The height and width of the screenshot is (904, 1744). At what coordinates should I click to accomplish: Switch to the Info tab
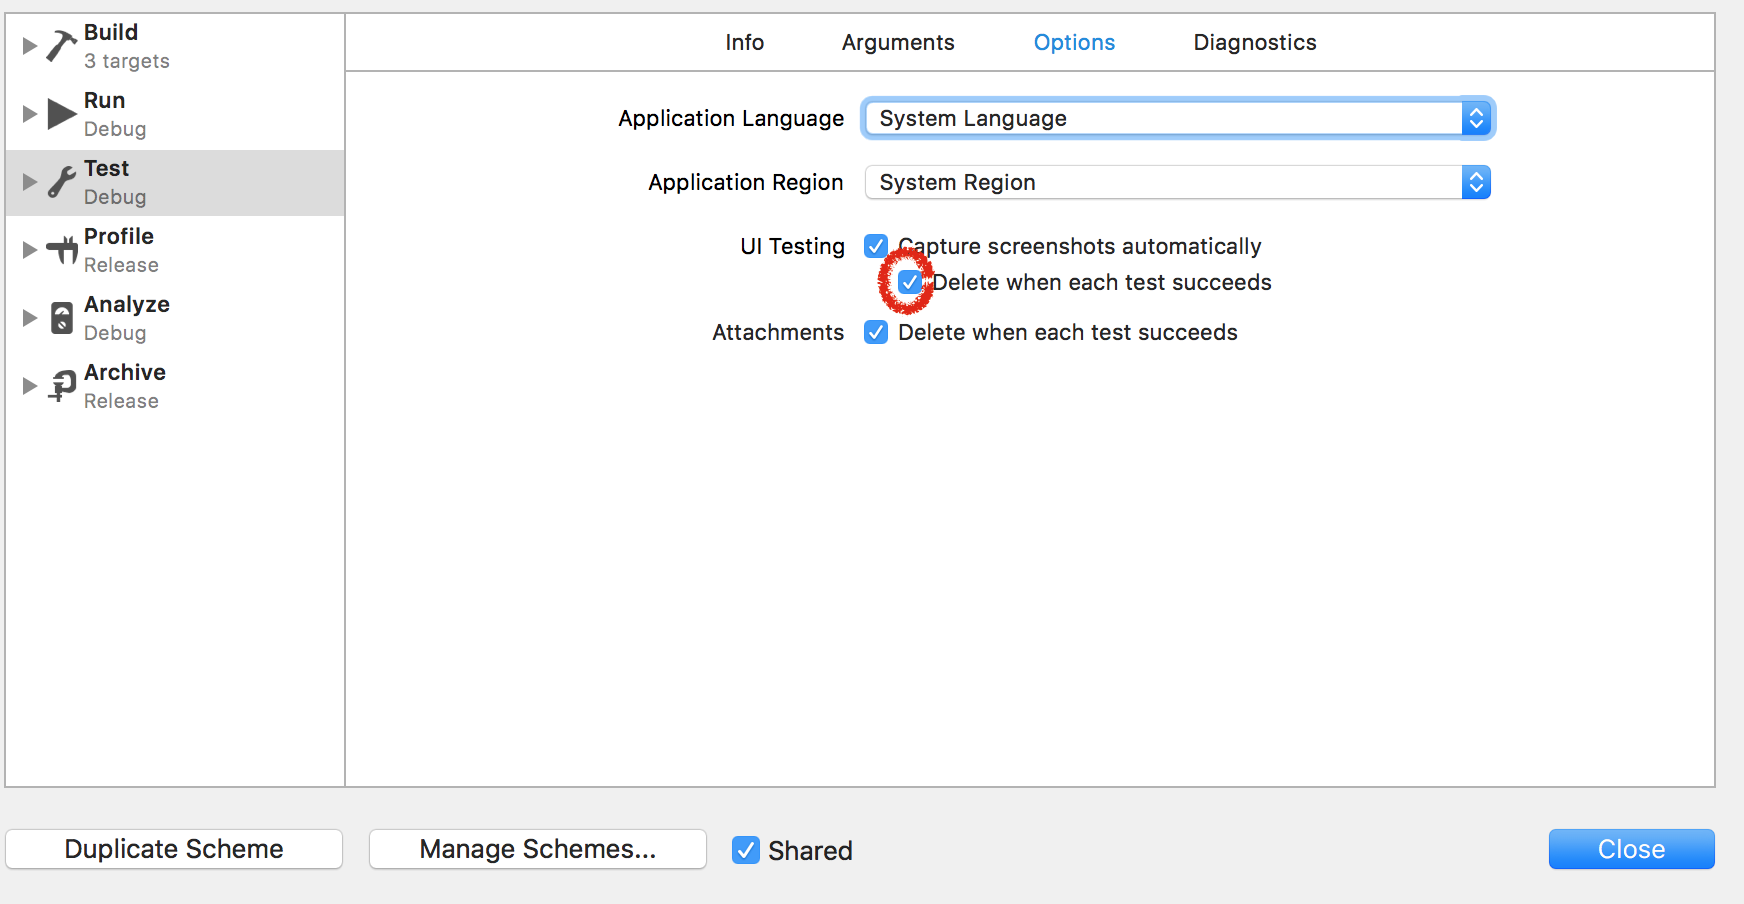[745, 42]
